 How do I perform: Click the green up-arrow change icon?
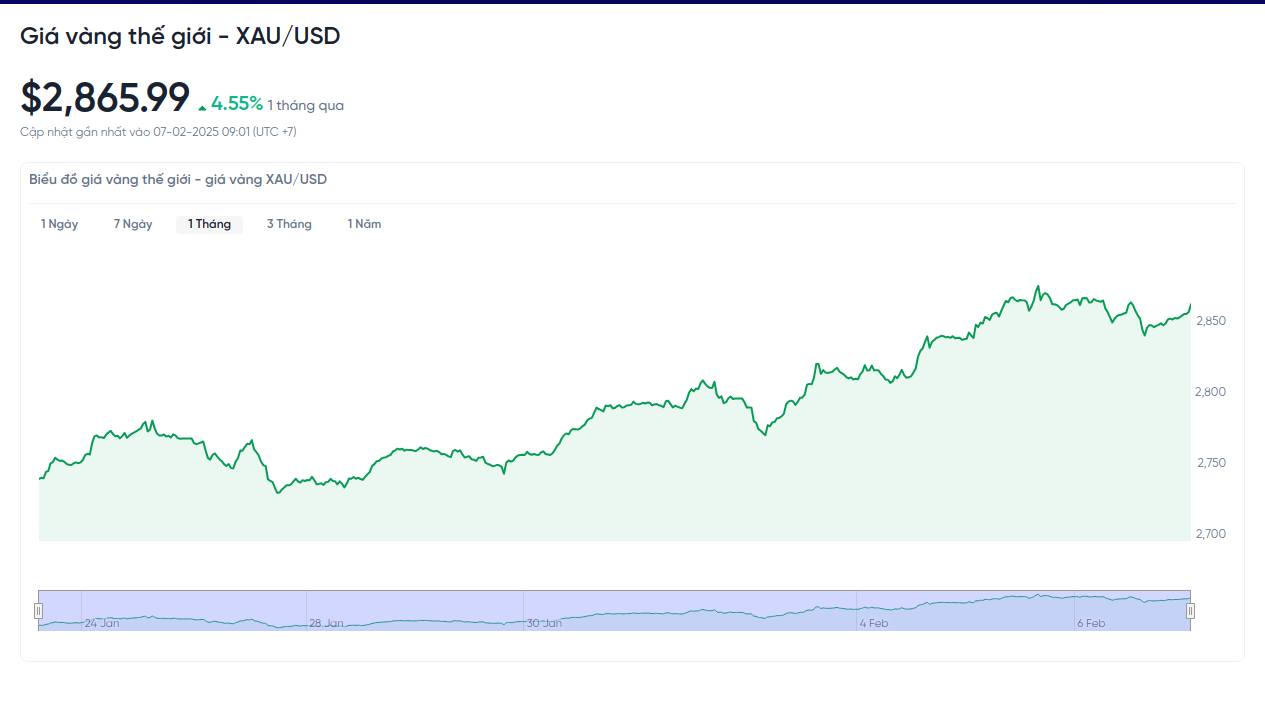pos(202,107)
